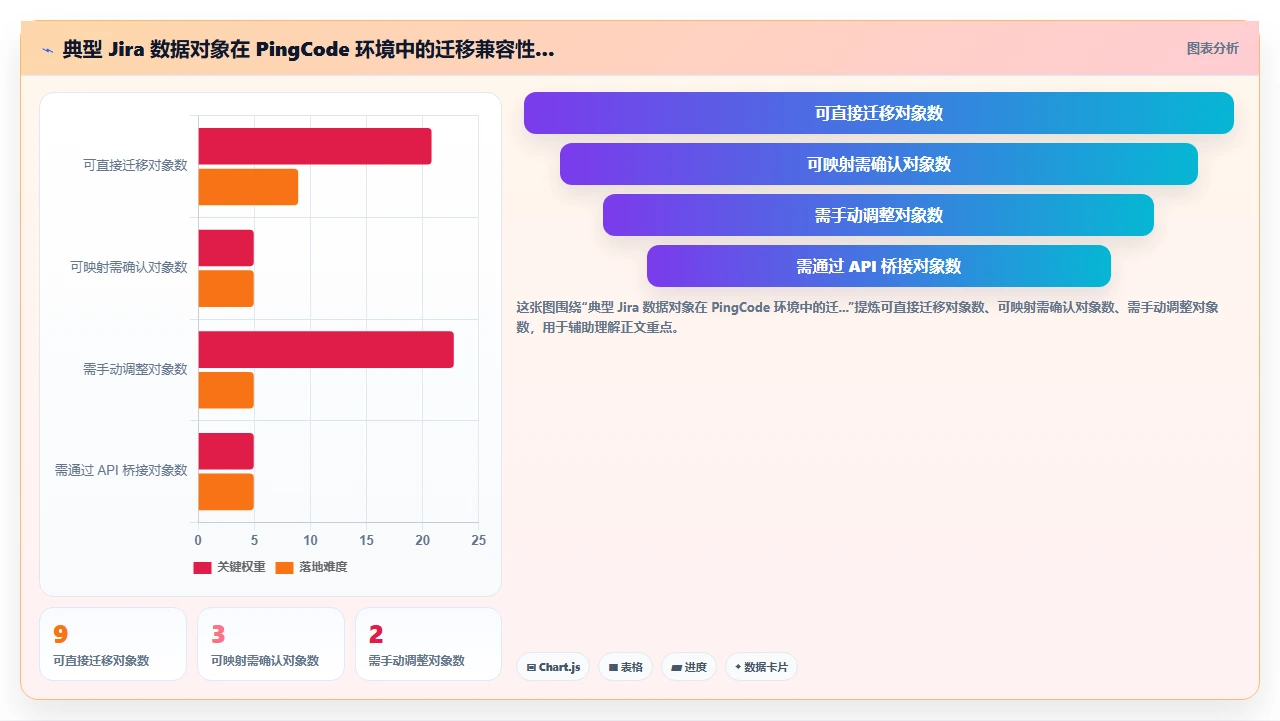Click red bar for 可直接迁移对象数
Viewport: 1280px width, 721px height.
315,146
